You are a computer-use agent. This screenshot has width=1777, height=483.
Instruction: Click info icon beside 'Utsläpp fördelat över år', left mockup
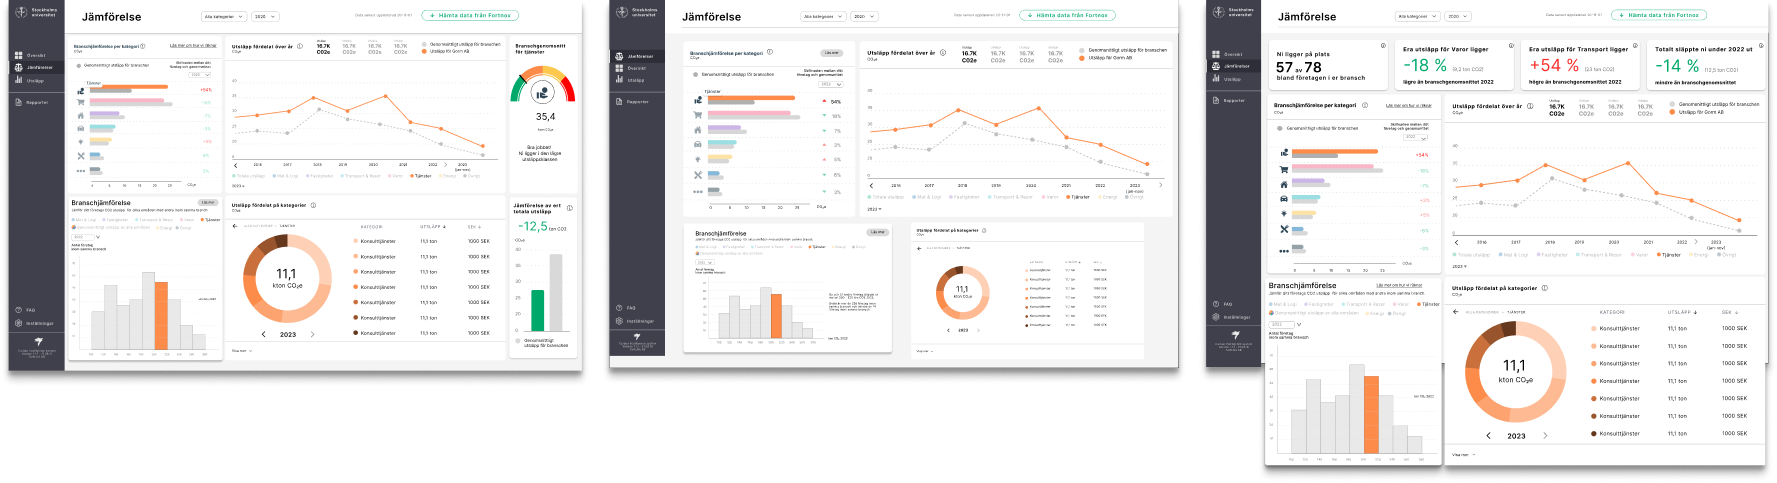(301, 46)
